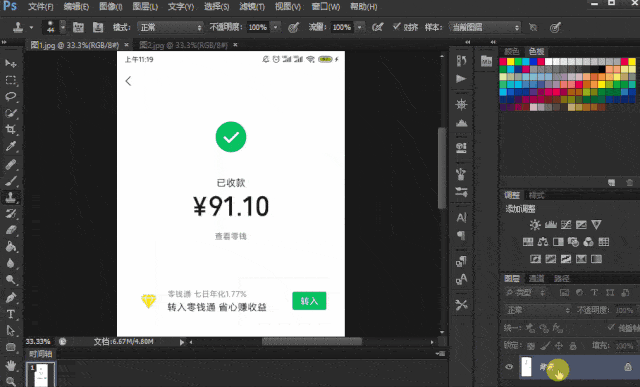Select frame 1 thumbnail in Timeline
The width and height of the screenshot is (640, 387).
point(41,374)
